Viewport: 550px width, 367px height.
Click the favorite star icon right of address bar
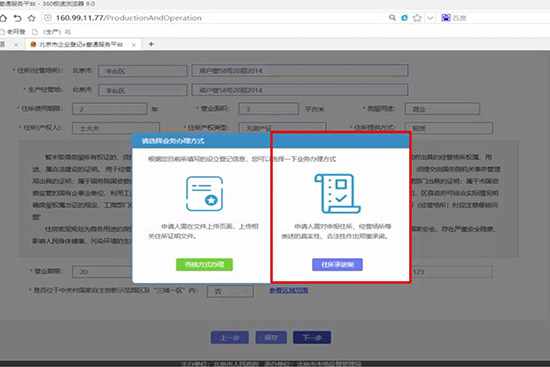tap(417, 18)
